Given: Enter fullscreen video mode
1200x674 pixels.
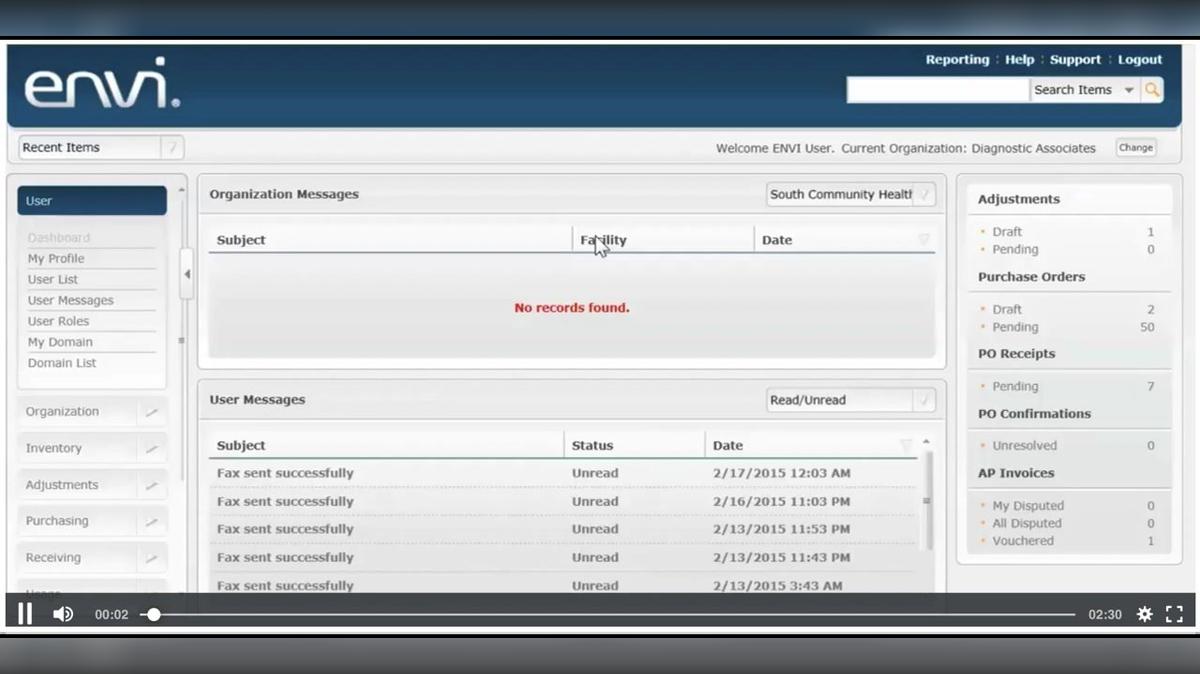Looking at the screenshot, I should (1175, 614).
